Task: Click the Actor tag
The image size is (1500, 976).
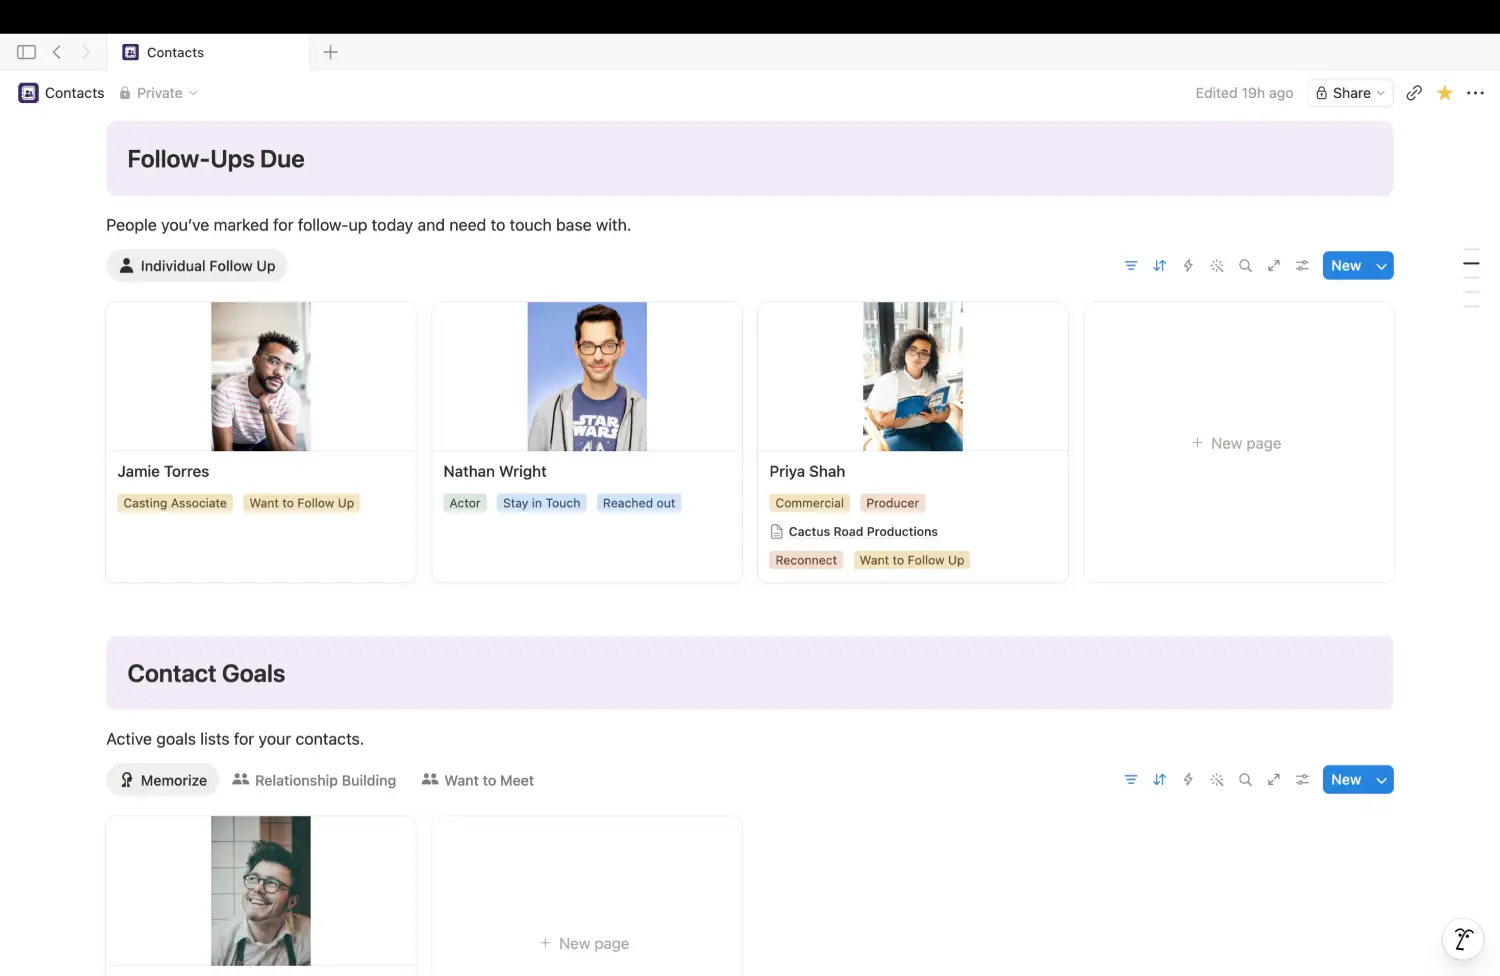Action: pyautogui.click(x=465, y=503)
